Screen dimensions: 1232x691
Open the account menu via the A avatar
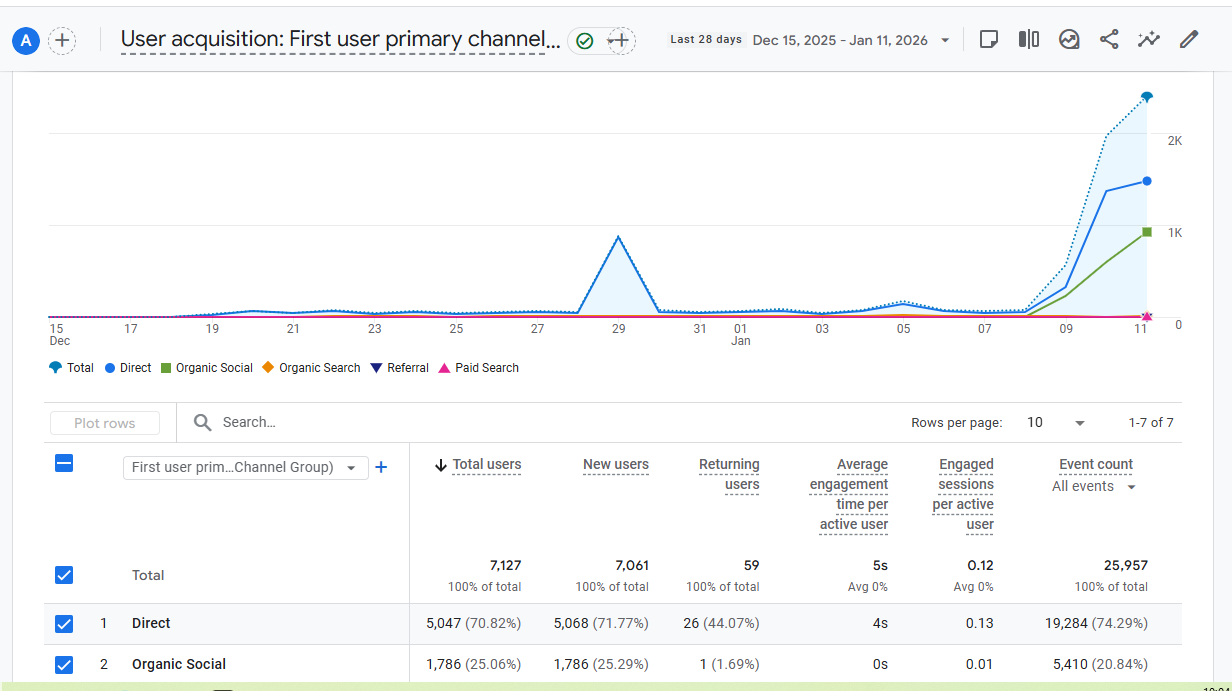click(x=25, y=40)
